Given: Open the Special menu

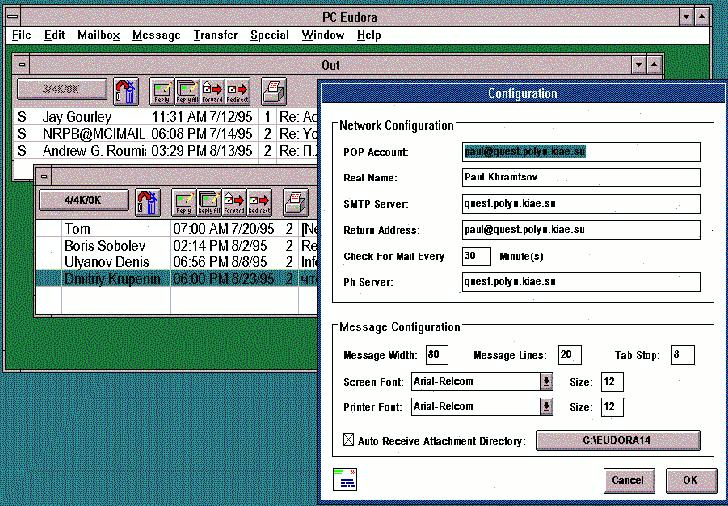Looking at the screenshot, I should pos(269,35).
